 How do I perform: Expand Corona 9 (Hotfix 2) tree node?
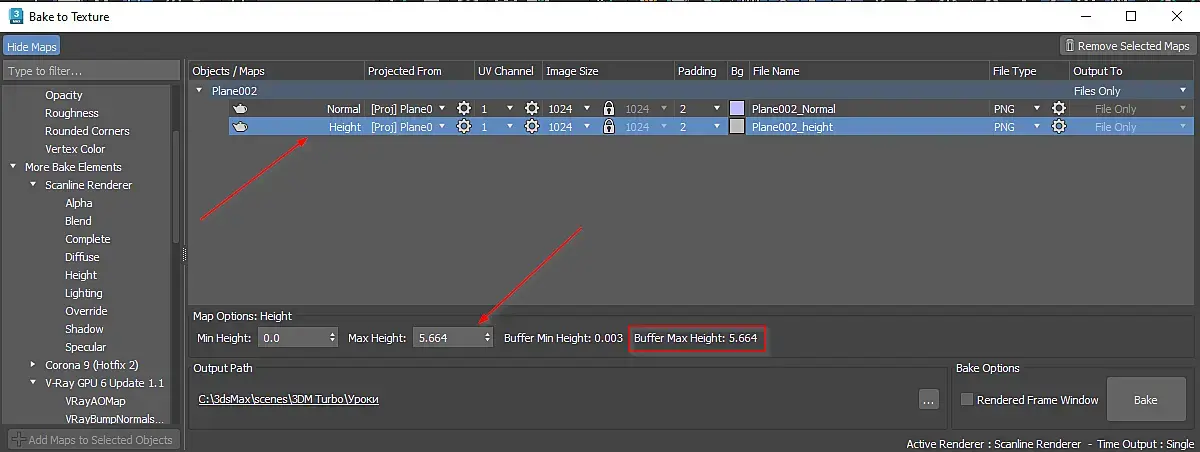point(33,365)
